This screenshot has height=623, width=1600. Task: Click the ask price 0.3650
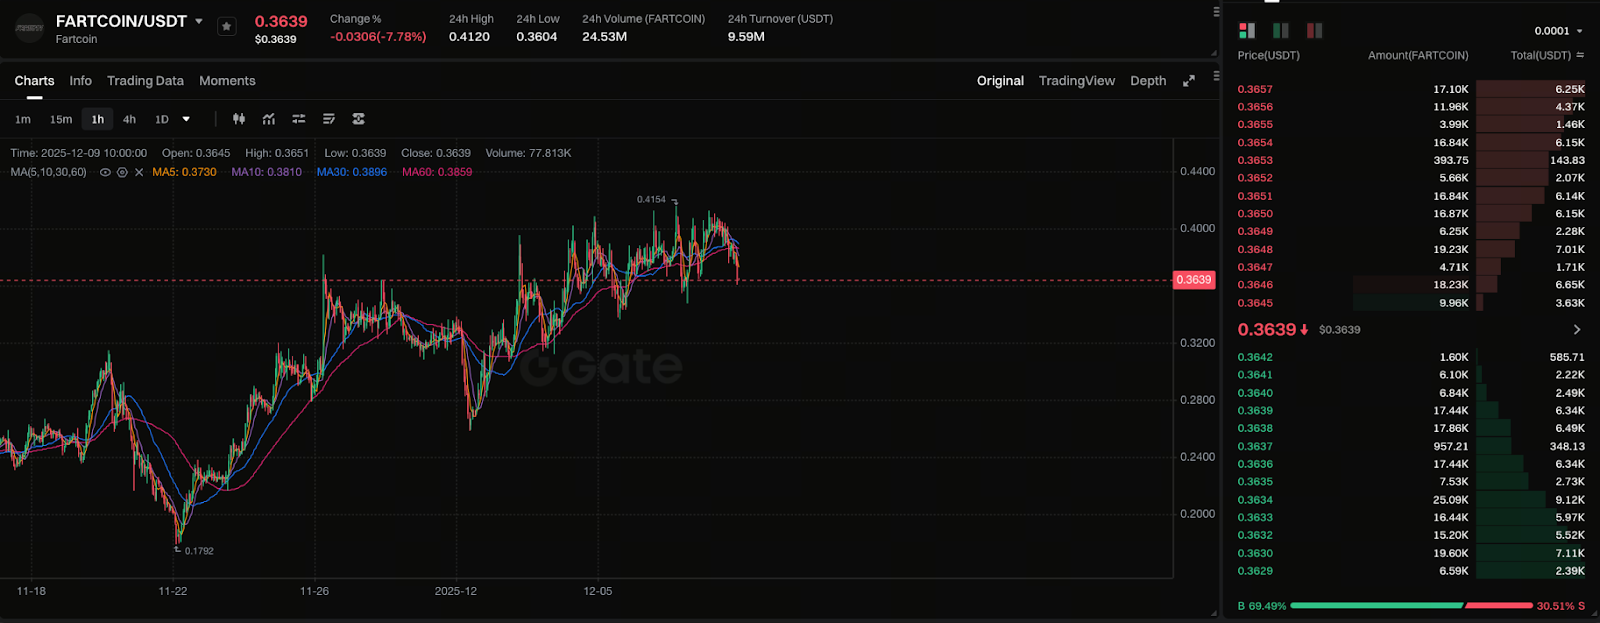[x=1255, y=214]
